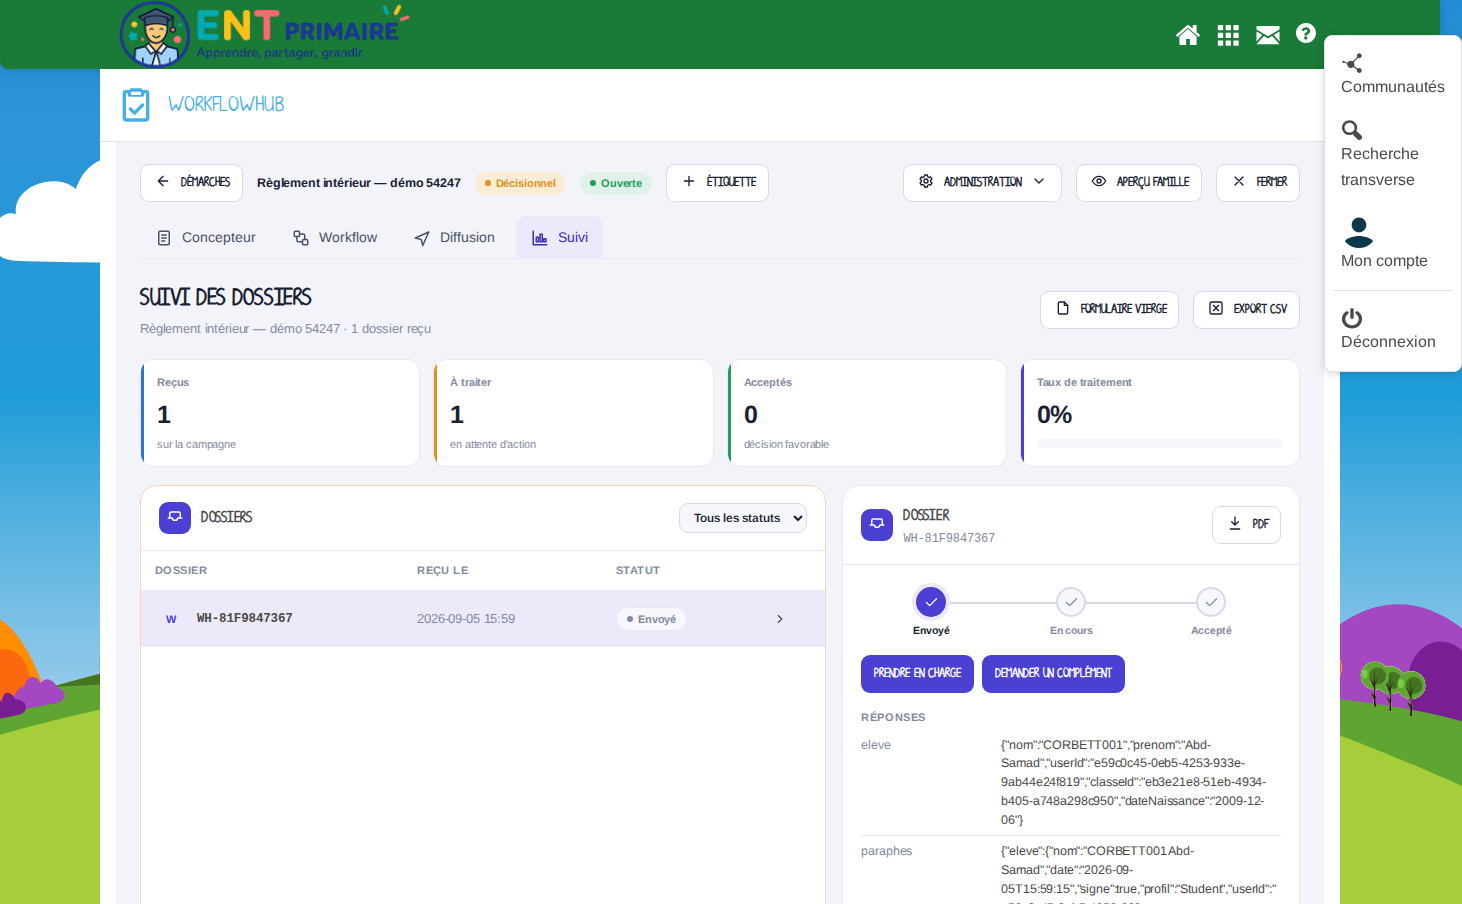Click the WORKFLOWHUB title text
This screenshot has height=904, width=1462.
pos(226,104)
